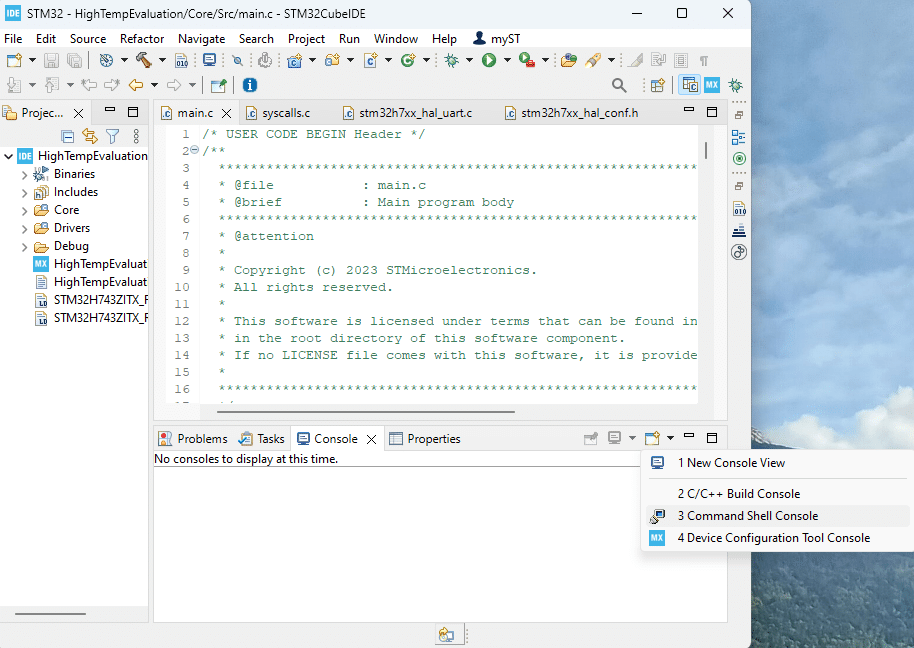Viewport: 914px width, 648px height.
Task: Open the Properties tab
Action: (x=425, y=439)
